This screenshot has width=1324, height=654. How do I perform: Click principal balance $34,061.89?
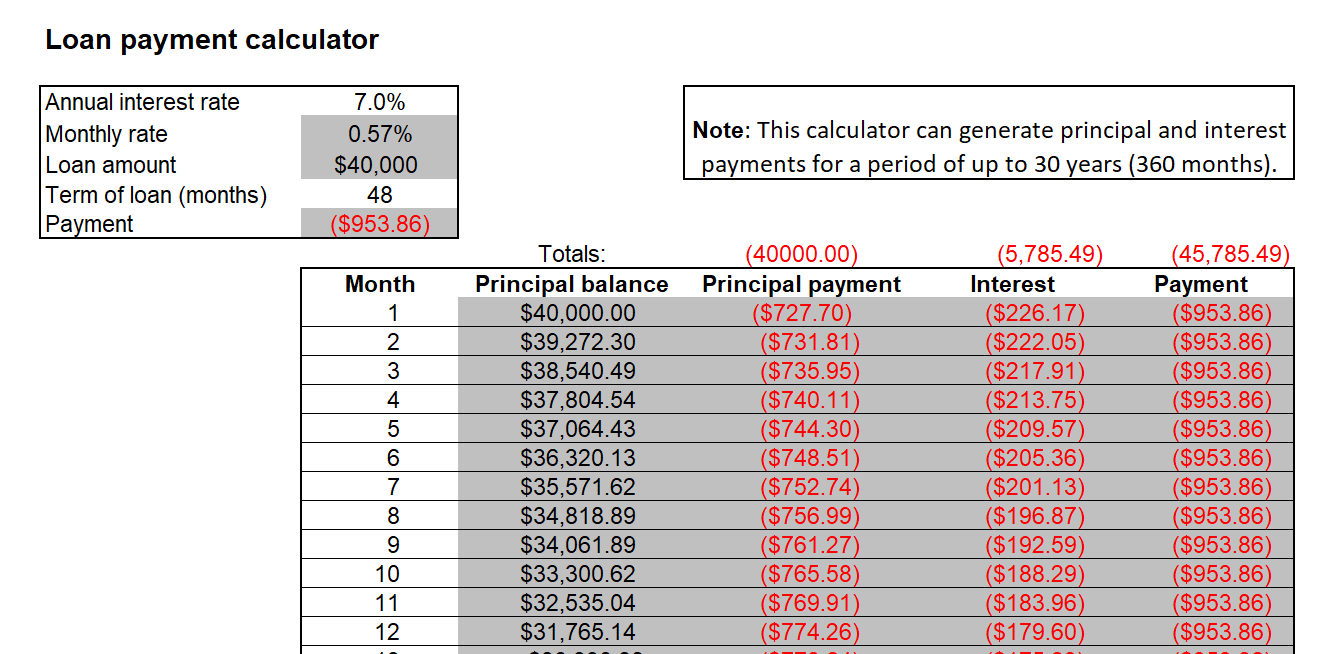click(x=578, y=545)
